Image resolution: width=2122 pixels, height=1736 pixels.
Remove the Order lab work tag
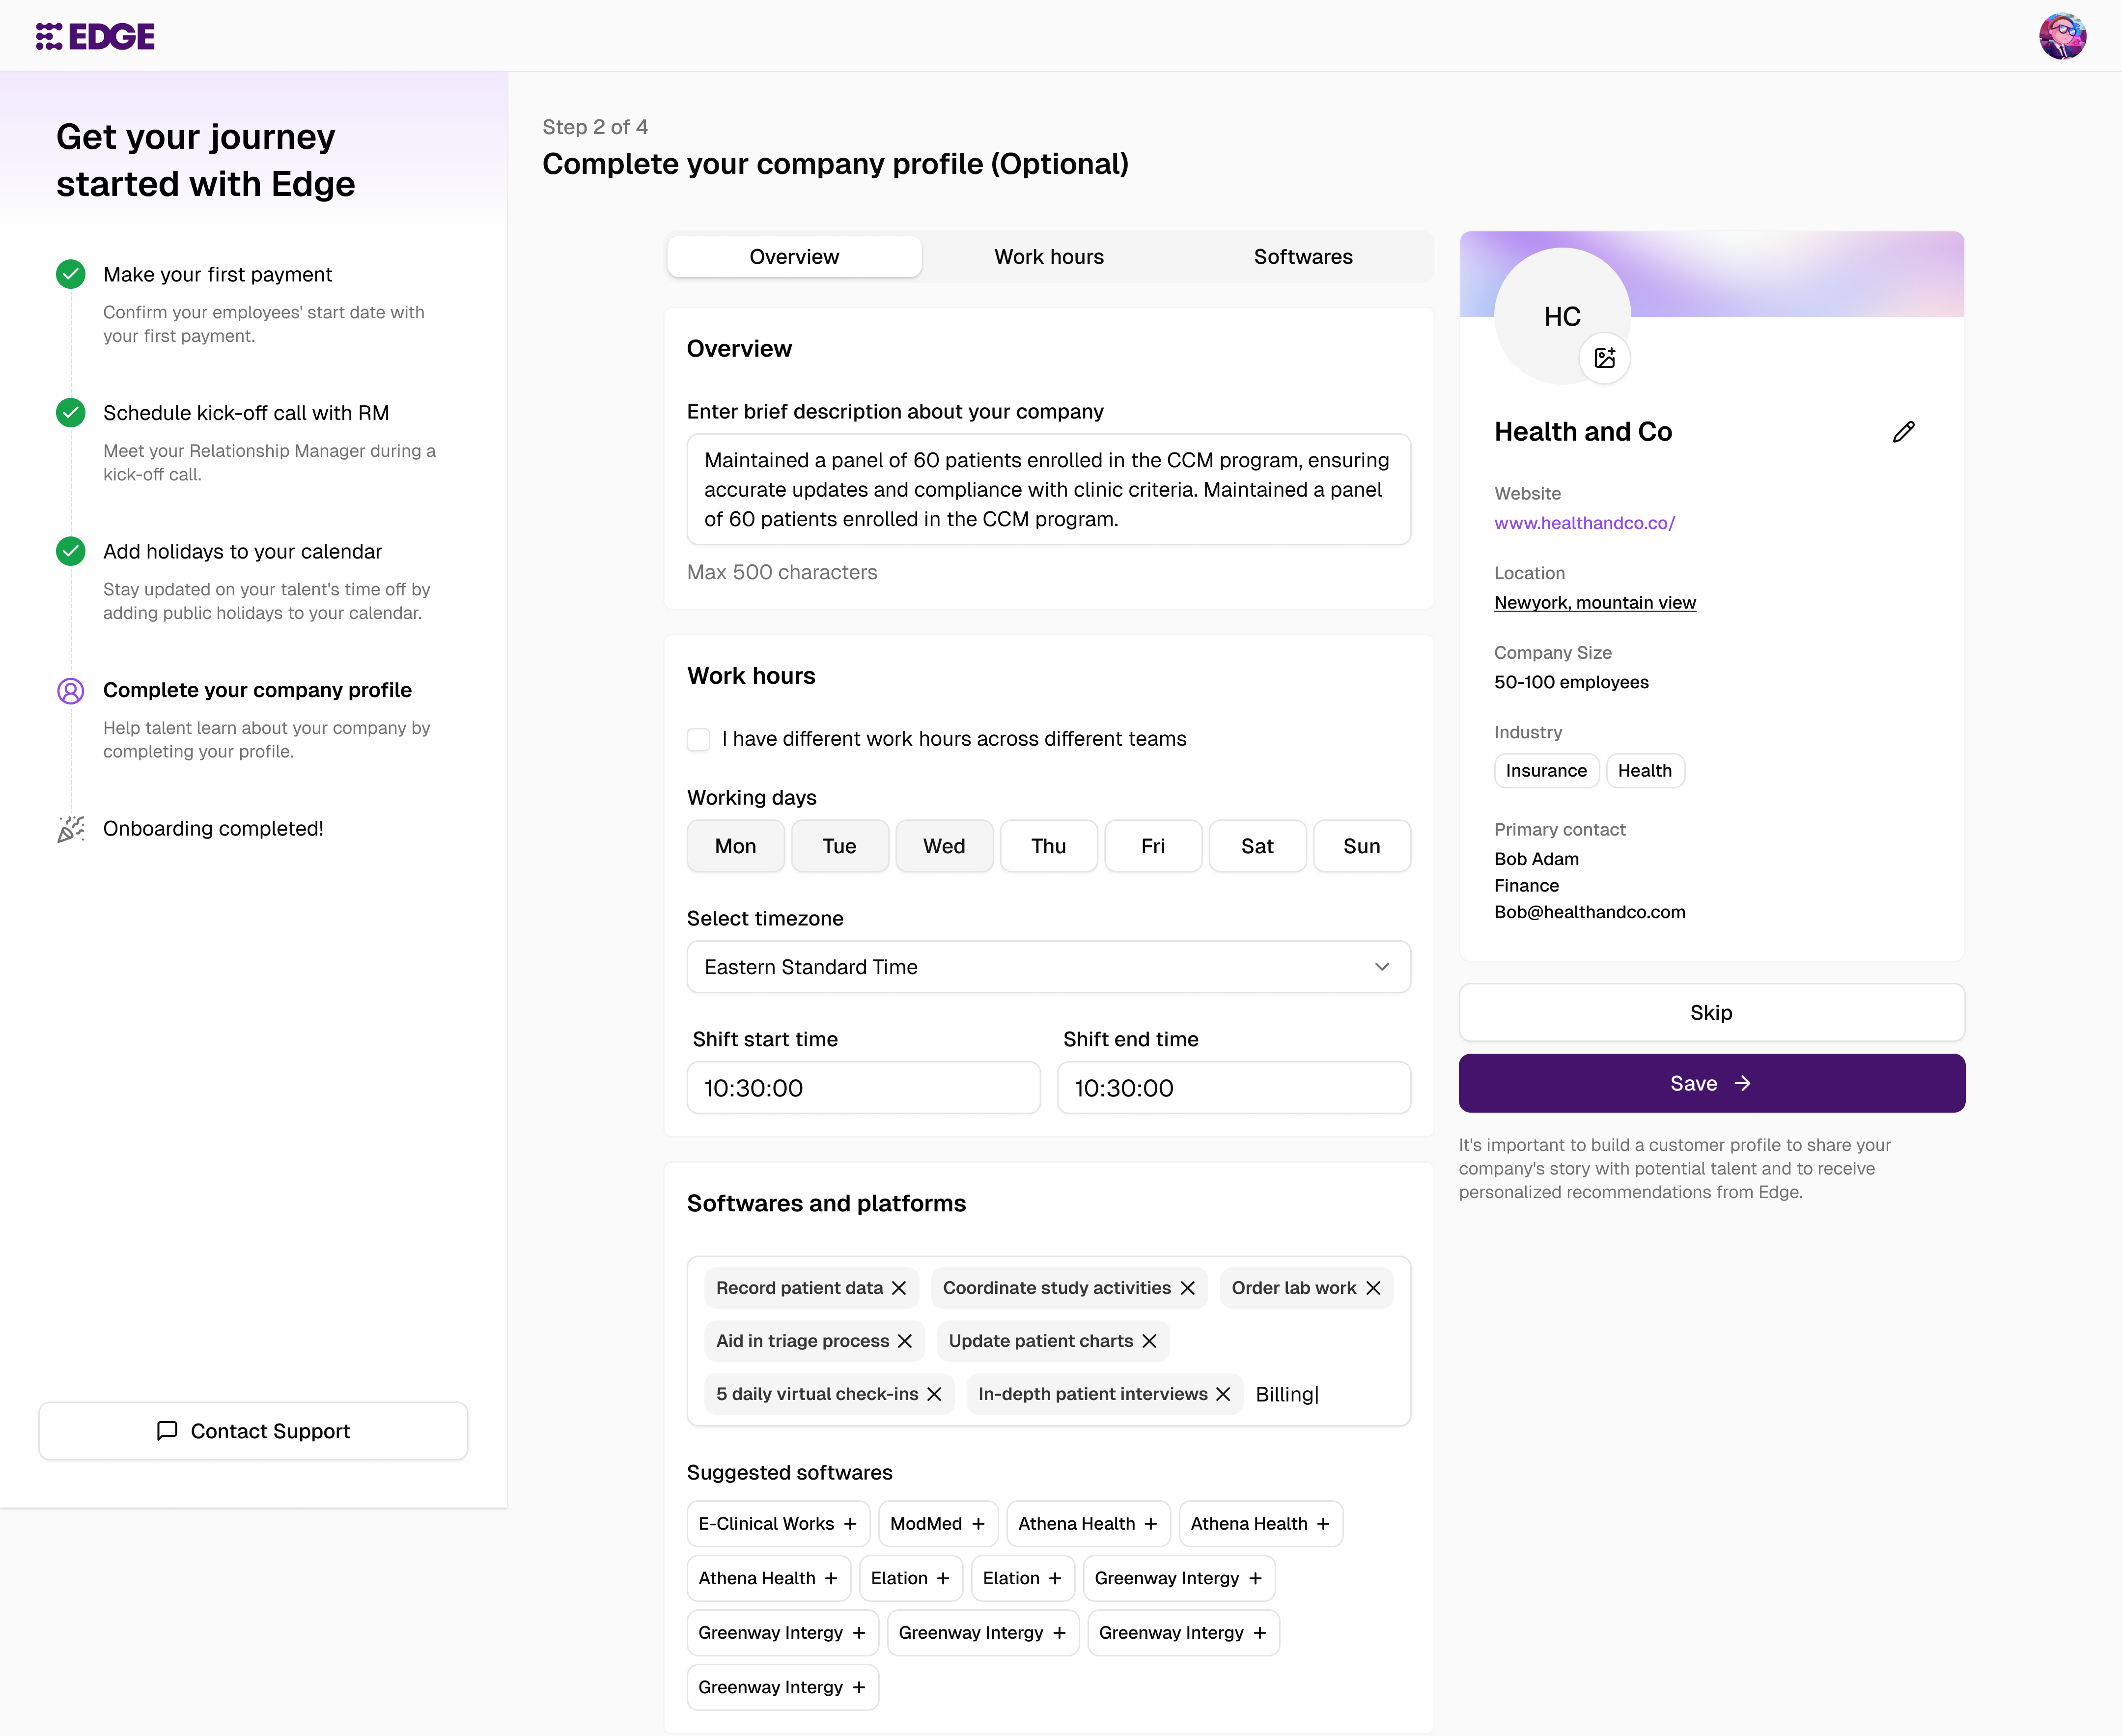click(x=1373, y=1288)
